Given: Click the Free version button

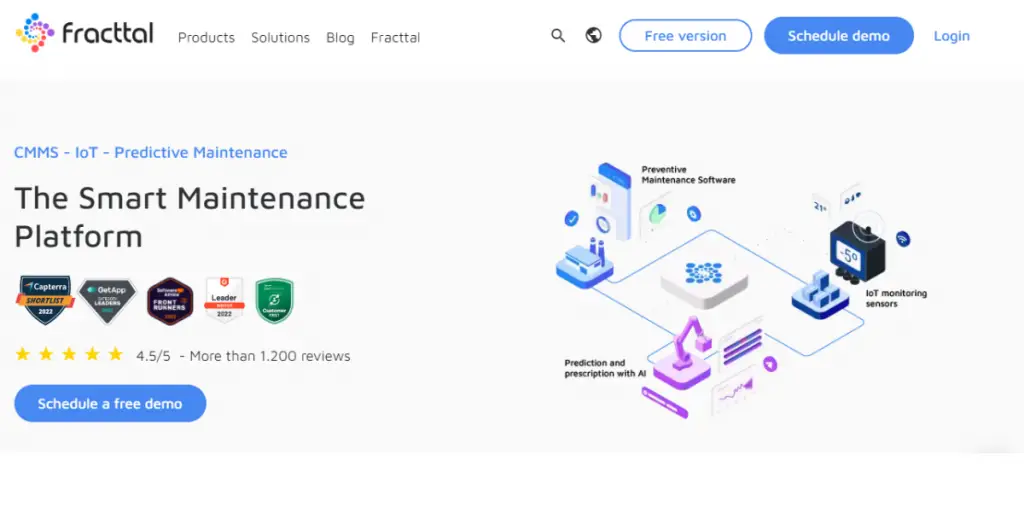Looking at the screenshot, I should click(685, 36).
